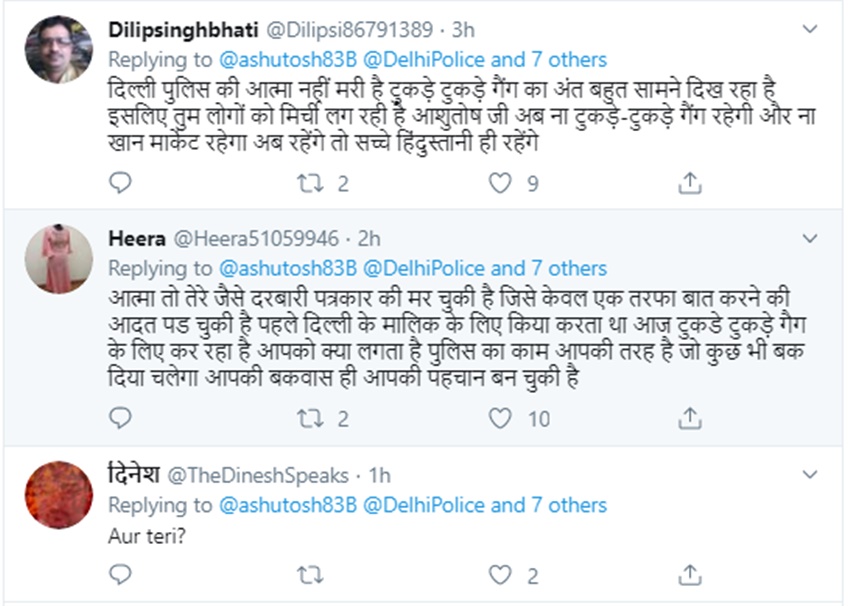Open the options chevron on दिनेश's tweet

click(811, 476)
